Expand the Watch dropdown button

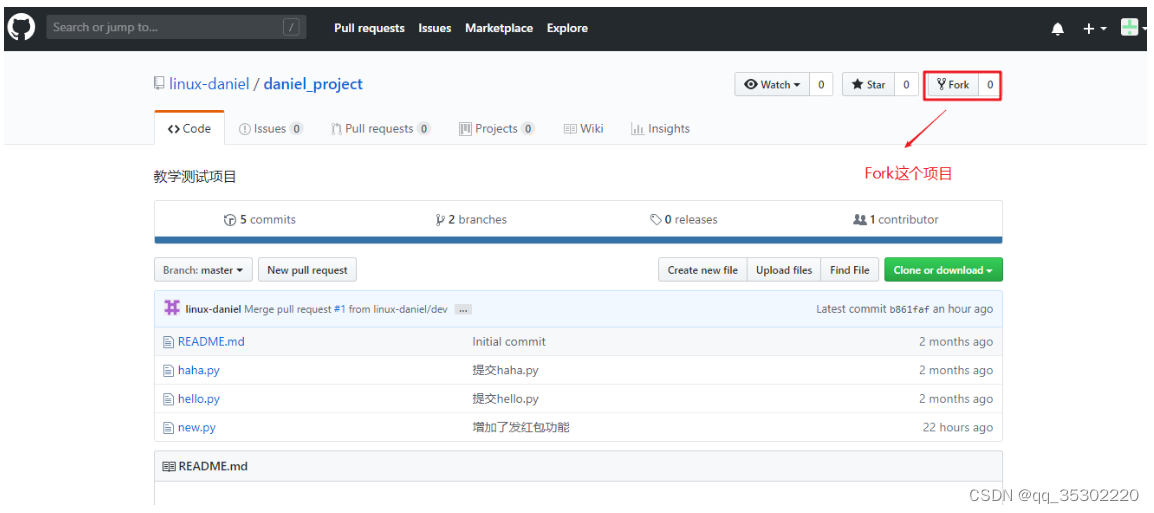[772, 85]
